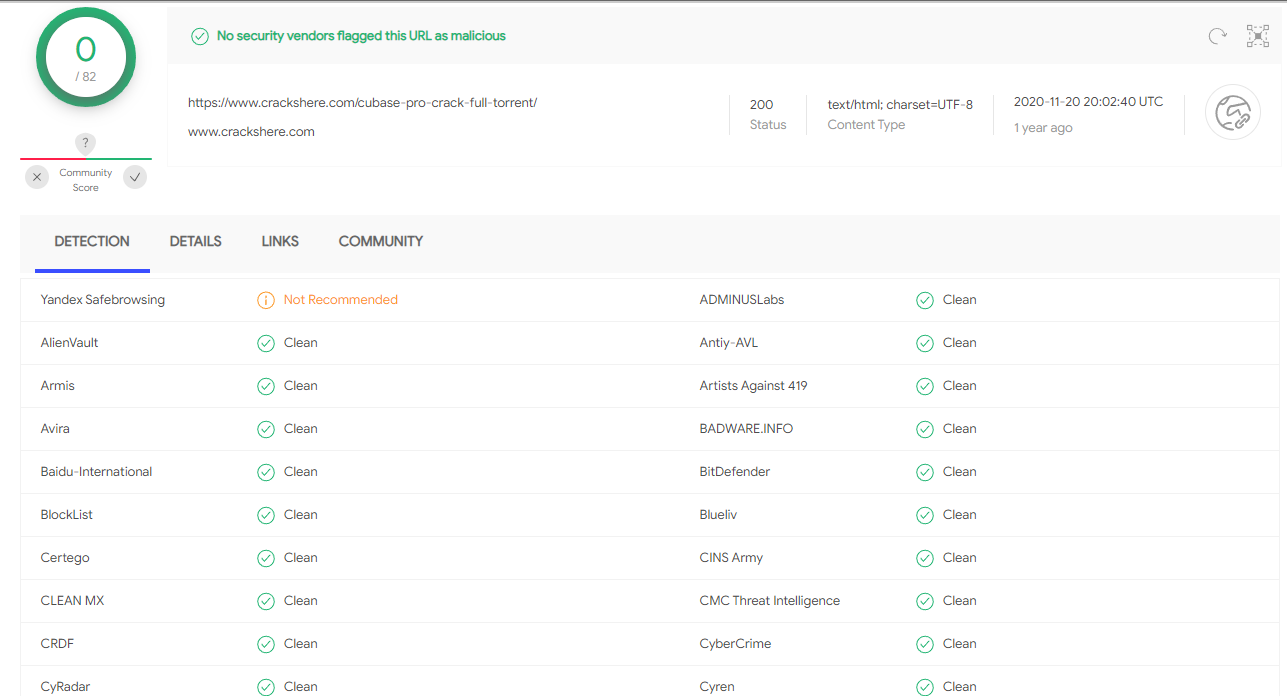1287x696 pixels.
Task: Click the 200 status value
Action: 761,104
